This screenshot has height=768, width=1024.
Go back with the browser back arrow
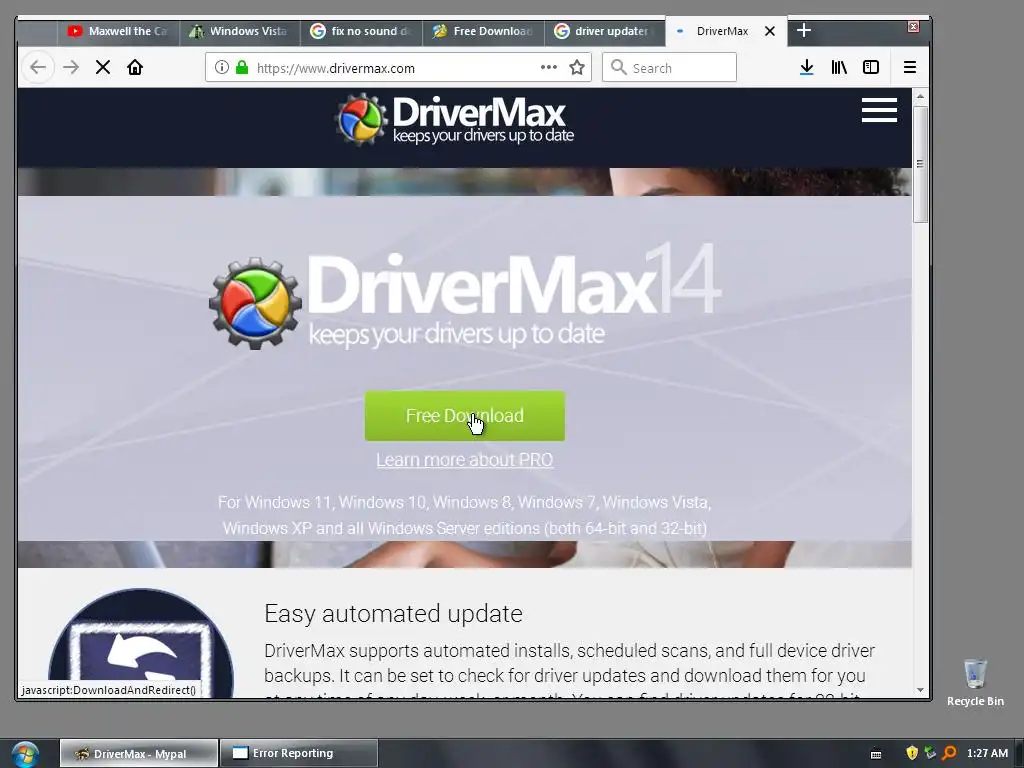pyautogui.click(x=38, y=67)
